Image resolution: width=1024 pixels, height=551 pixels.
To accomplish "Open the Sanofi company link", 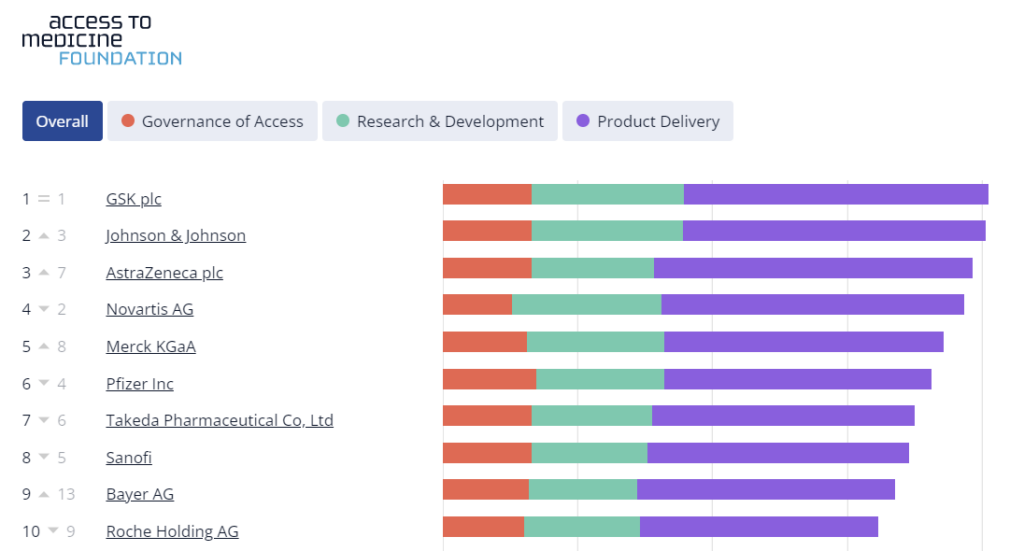I will 129,457.
